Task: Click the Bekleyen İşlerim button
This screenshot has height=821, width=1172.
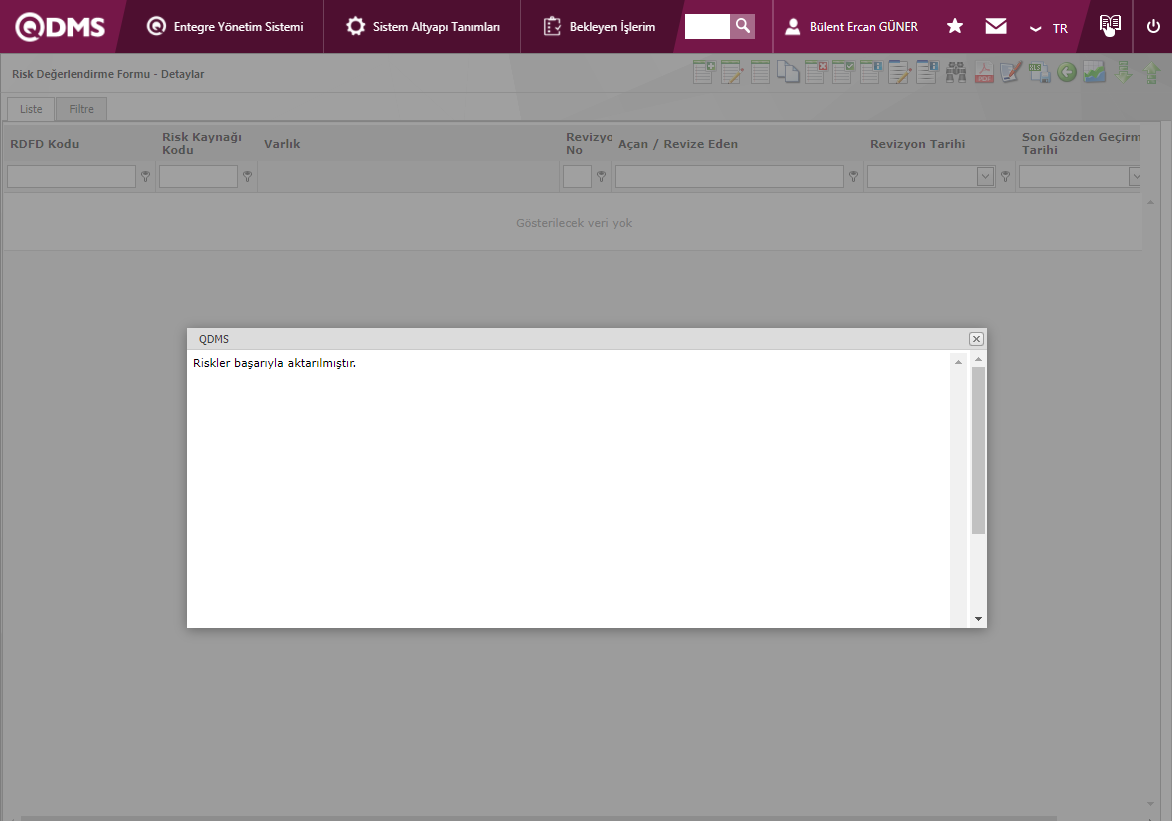Action: pos(600,27)
